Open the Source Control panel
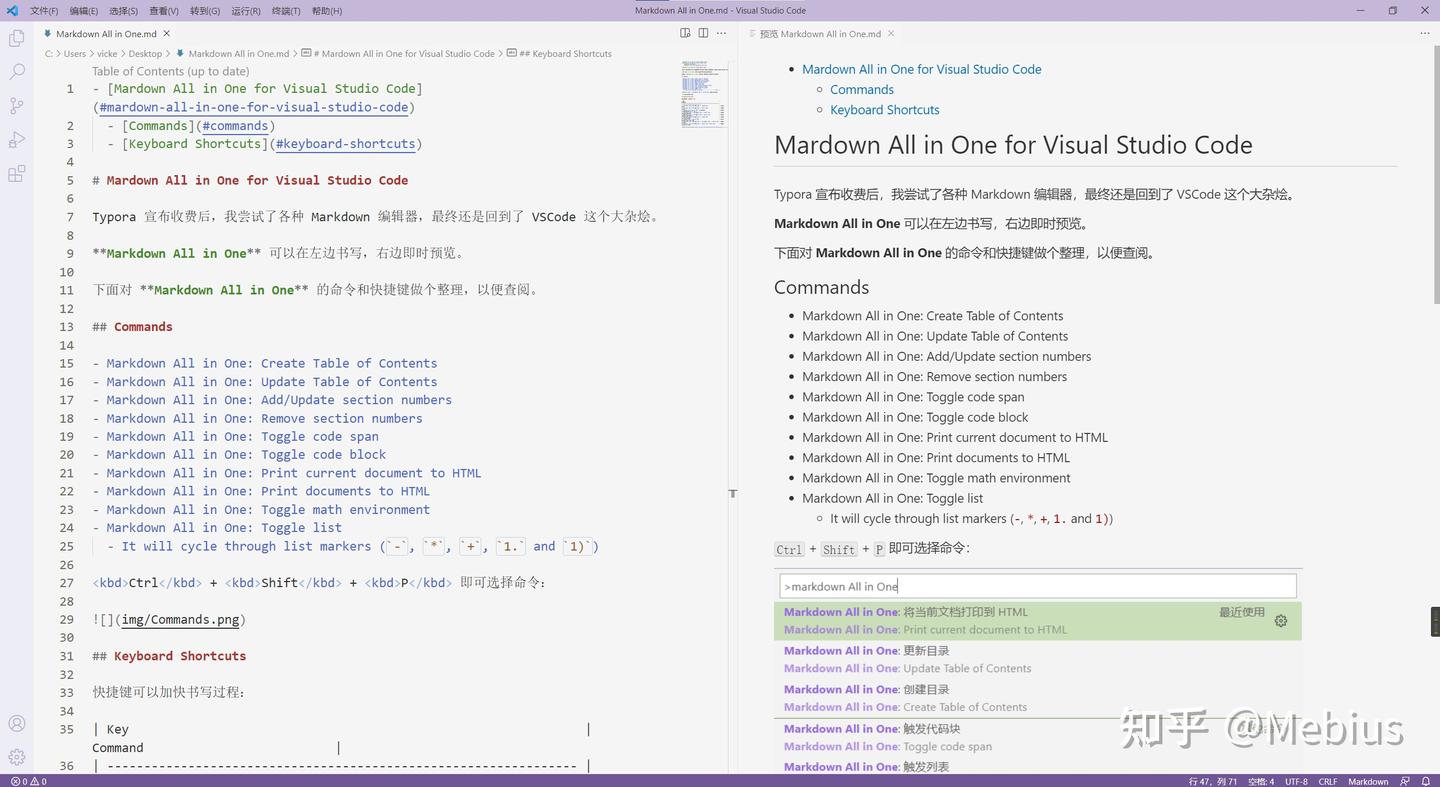Screen dimensions: 1440x787 point(16,105)
